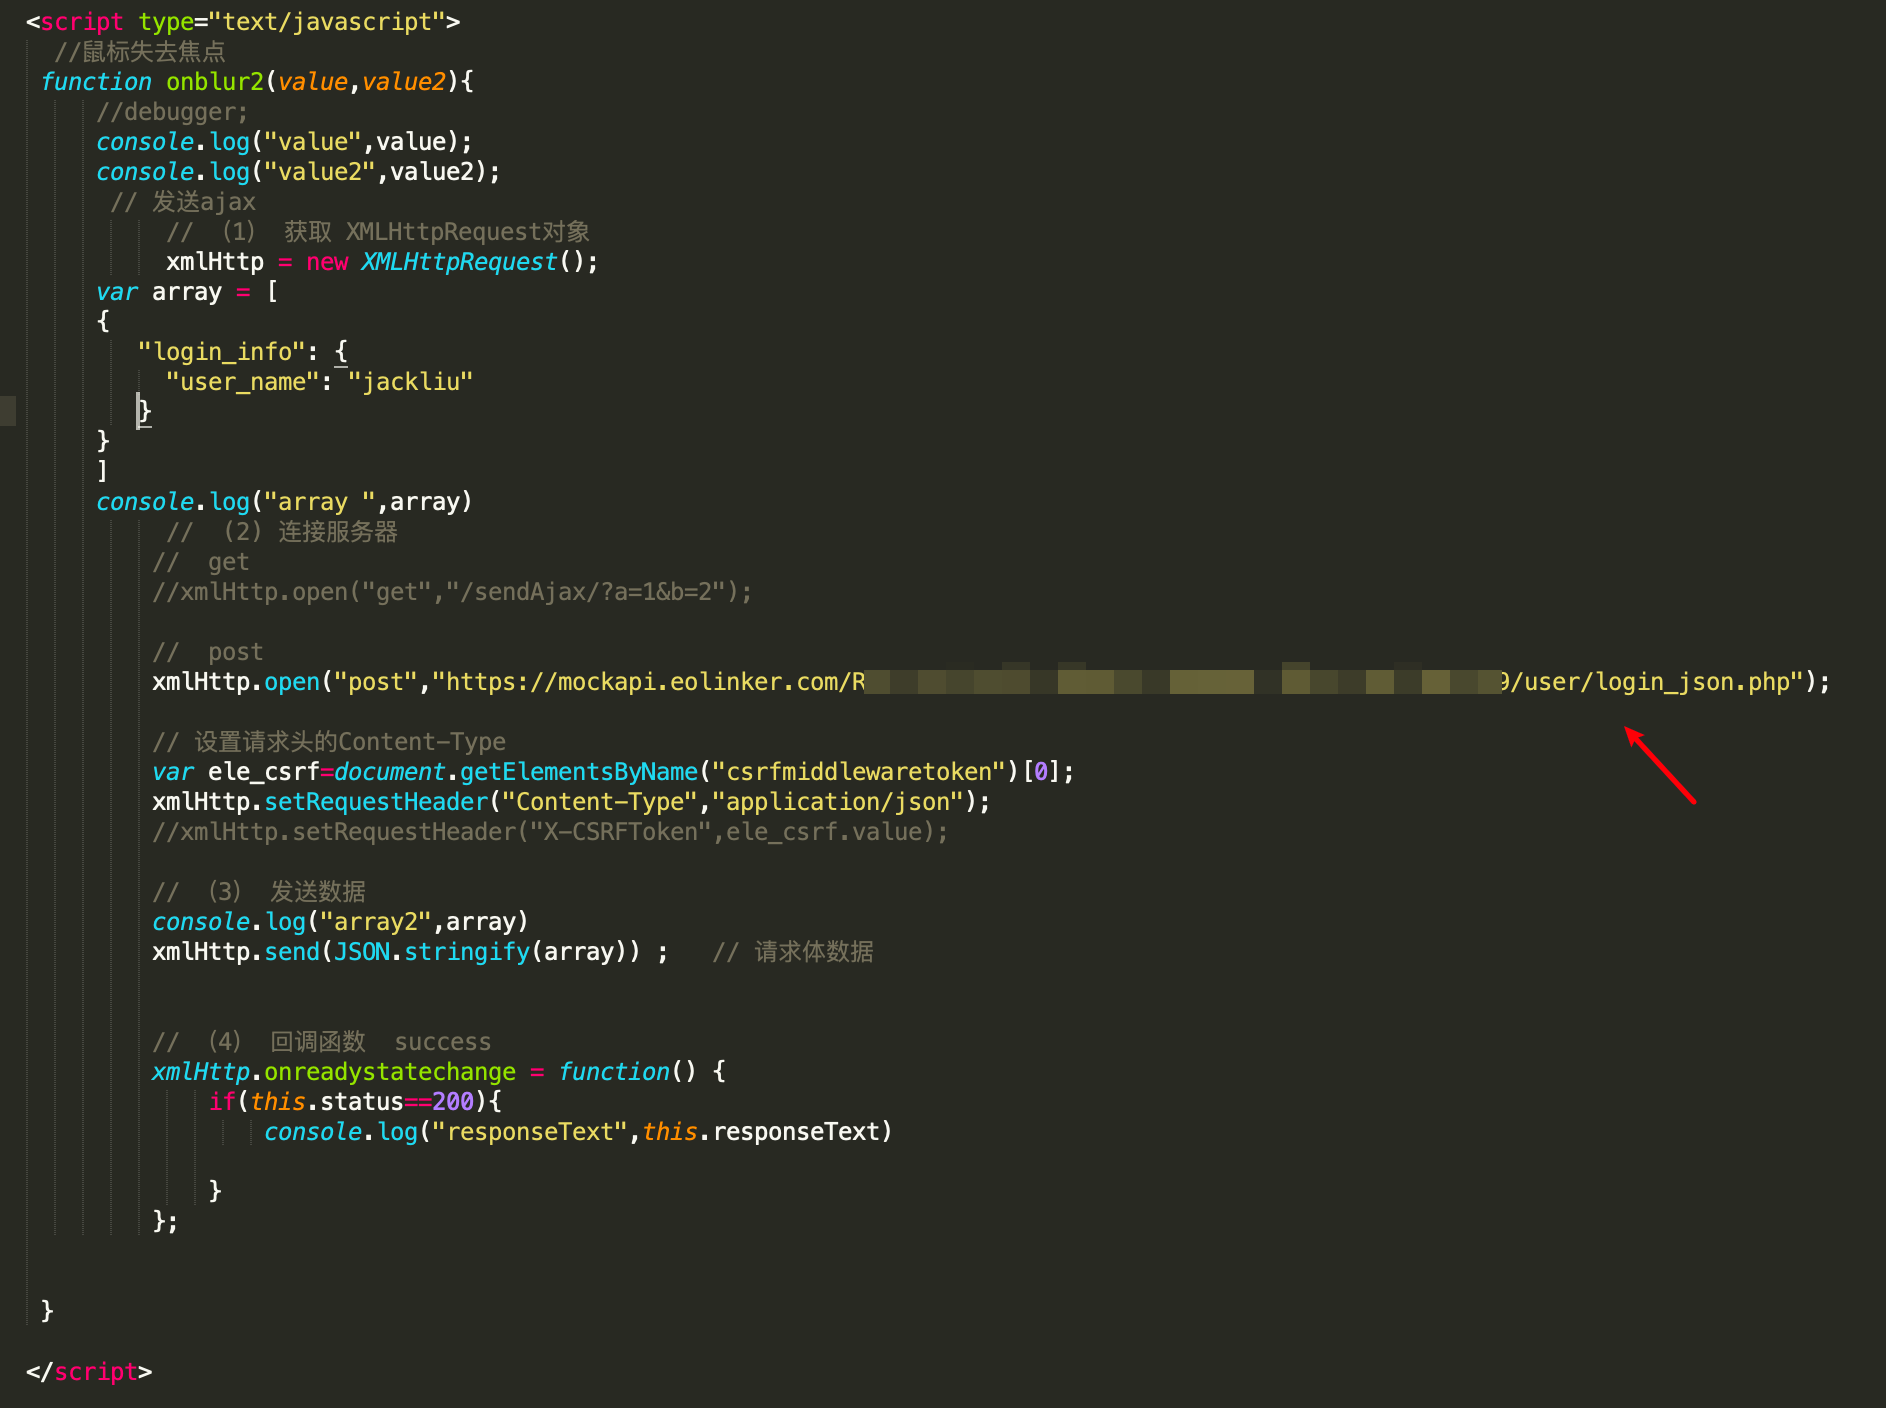The height and width of the screenshot is (1408, 1886).
Task: Click the onblur2 function name
Action: [215, 81]
